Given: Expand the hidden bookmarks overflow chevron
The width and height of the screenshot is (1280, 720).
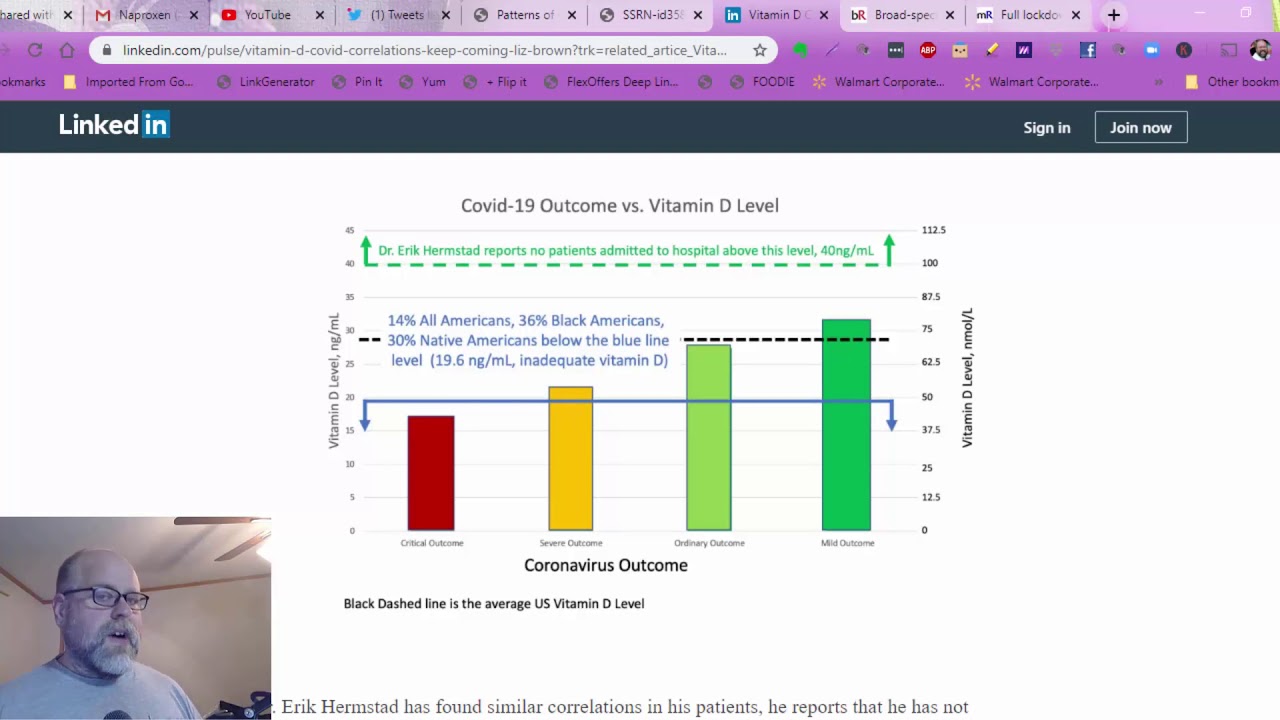Looking at the screenshot, I should point(1158,82).
